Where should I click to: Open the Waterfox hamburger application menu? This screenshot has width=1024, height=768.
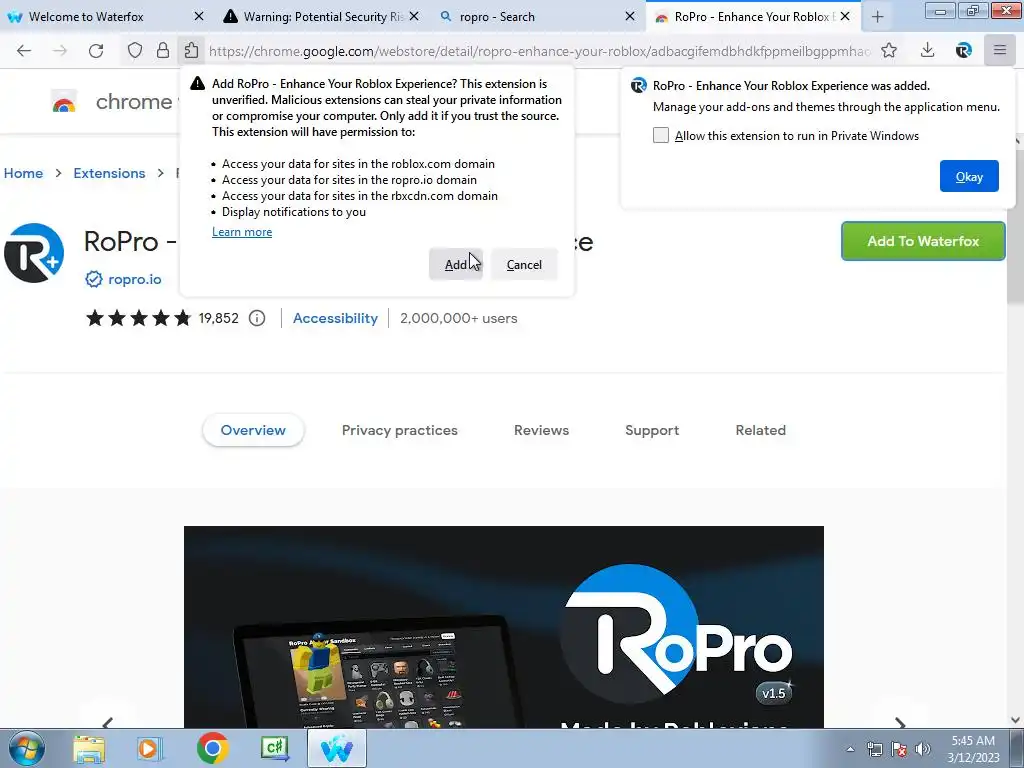(x=999, y=50)
